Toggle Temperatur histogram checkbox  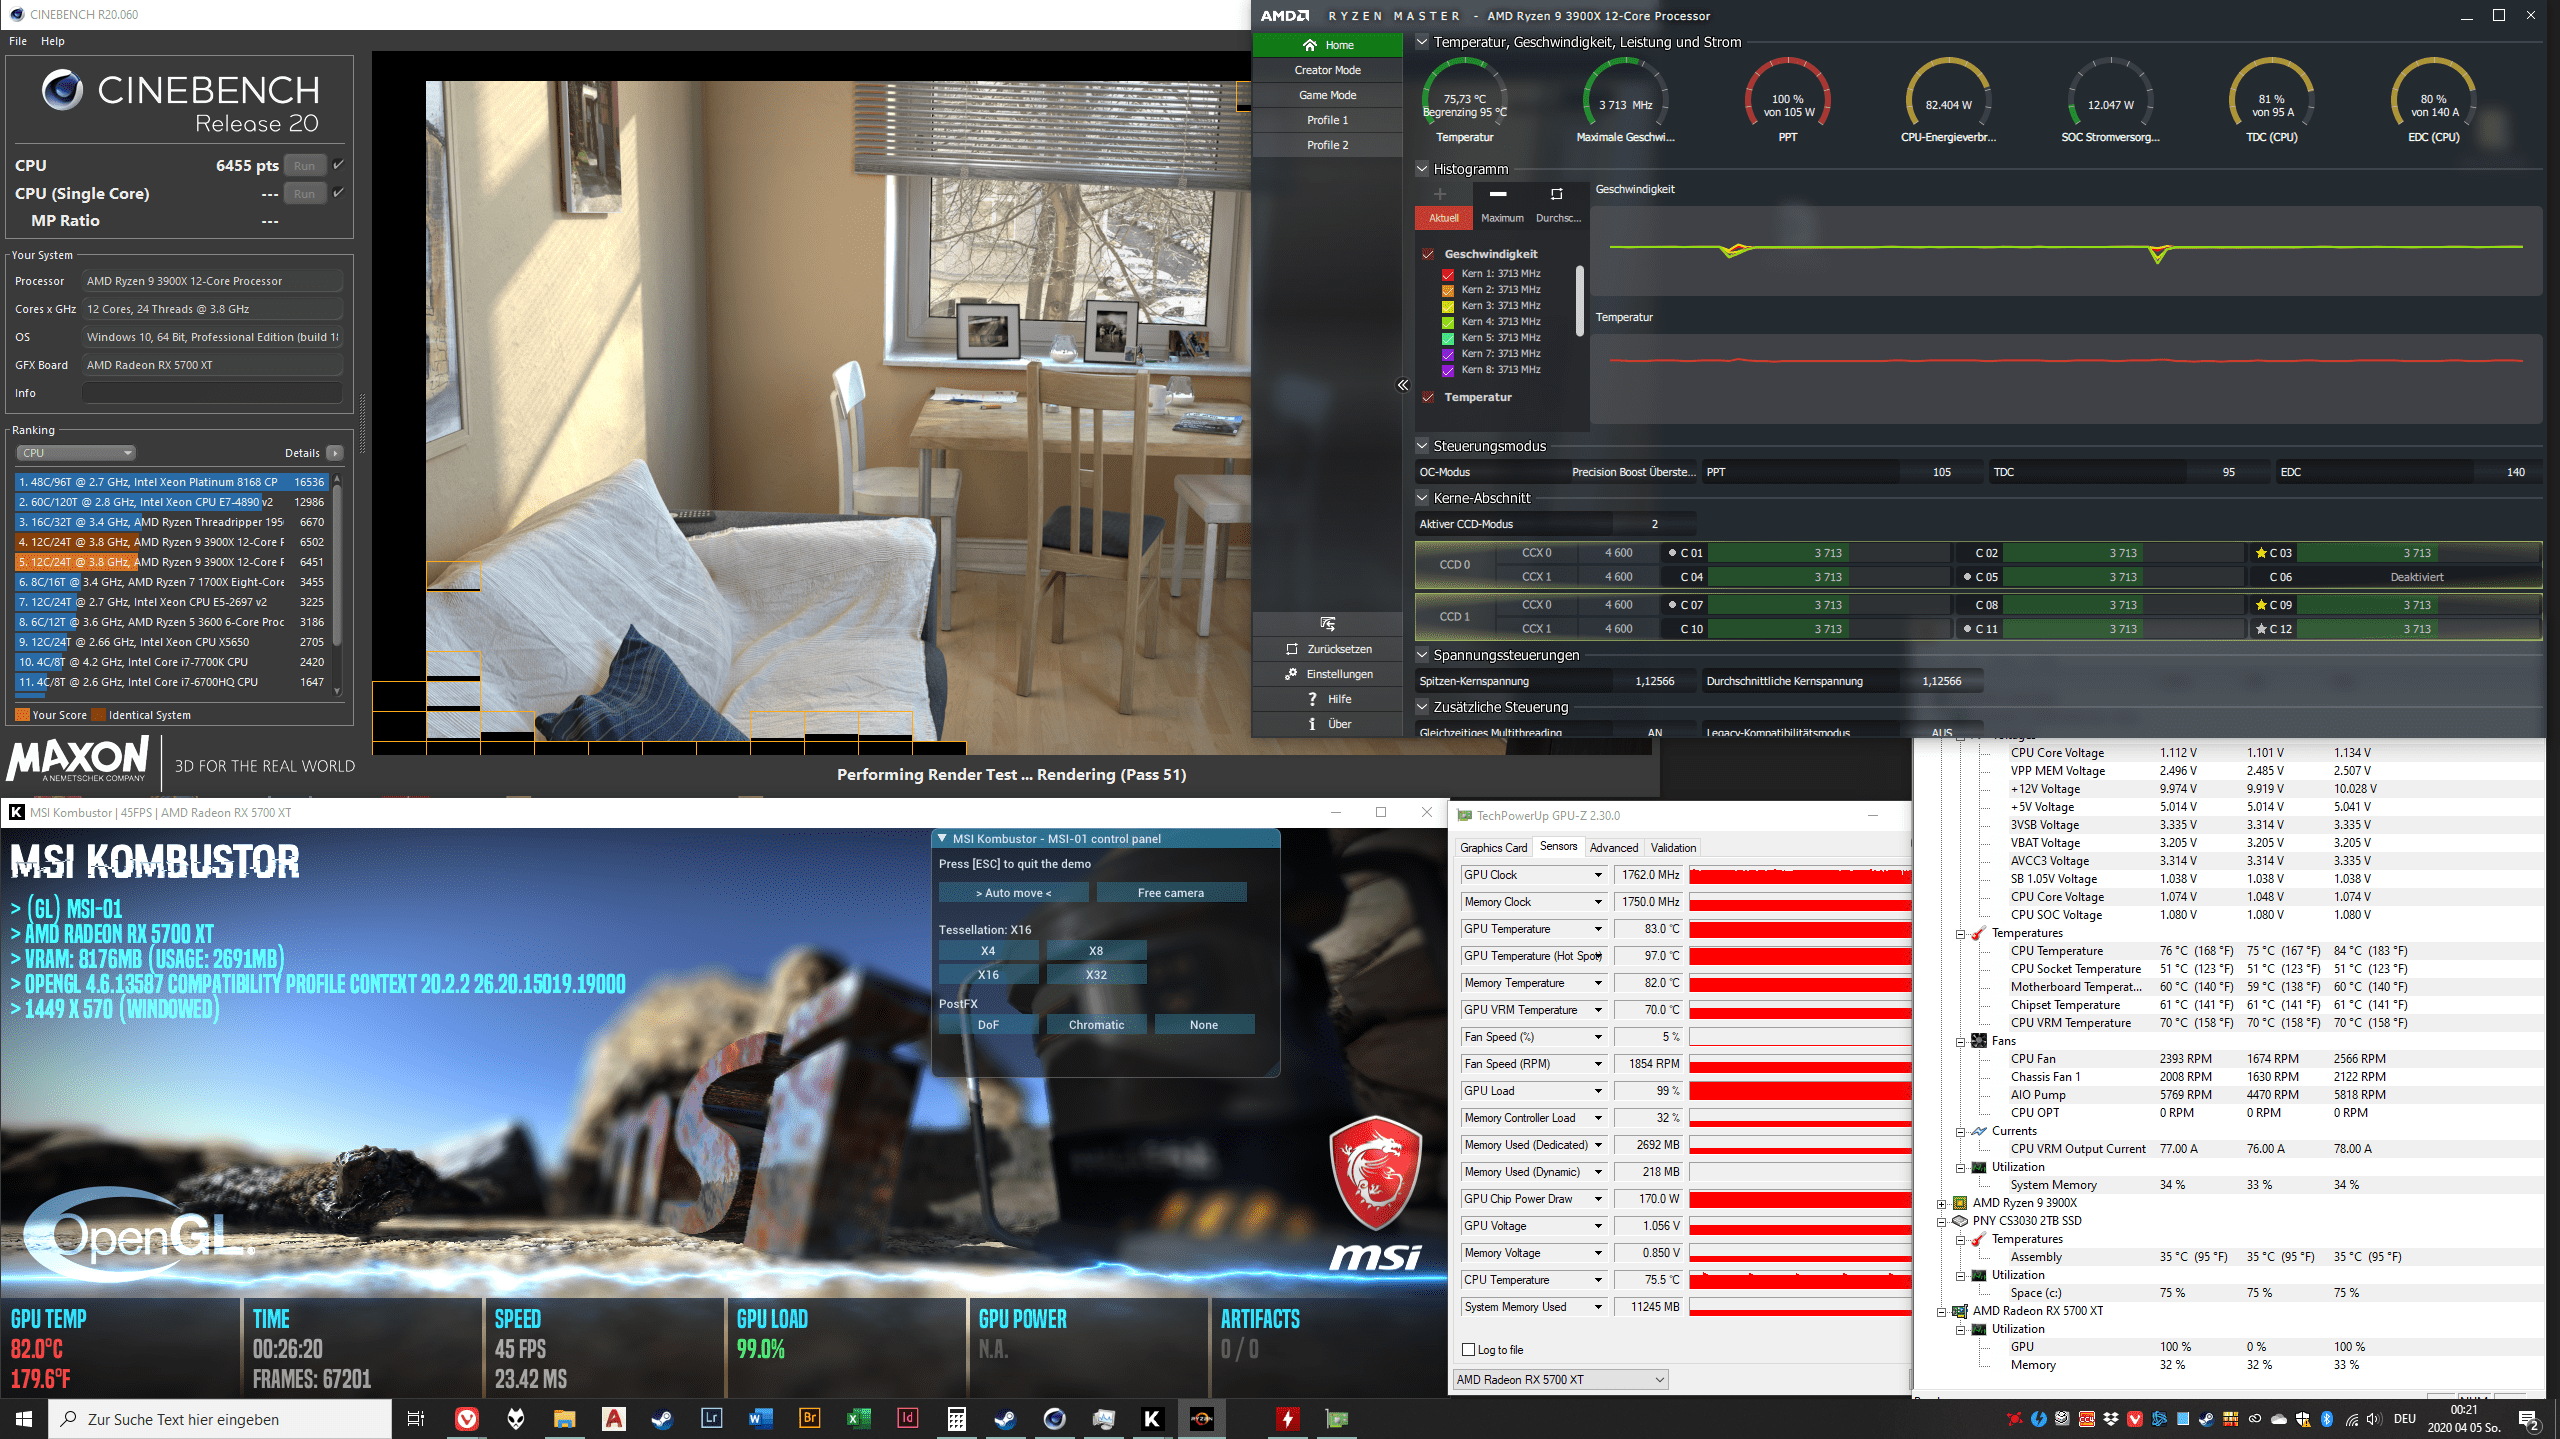pos(1428,397)
